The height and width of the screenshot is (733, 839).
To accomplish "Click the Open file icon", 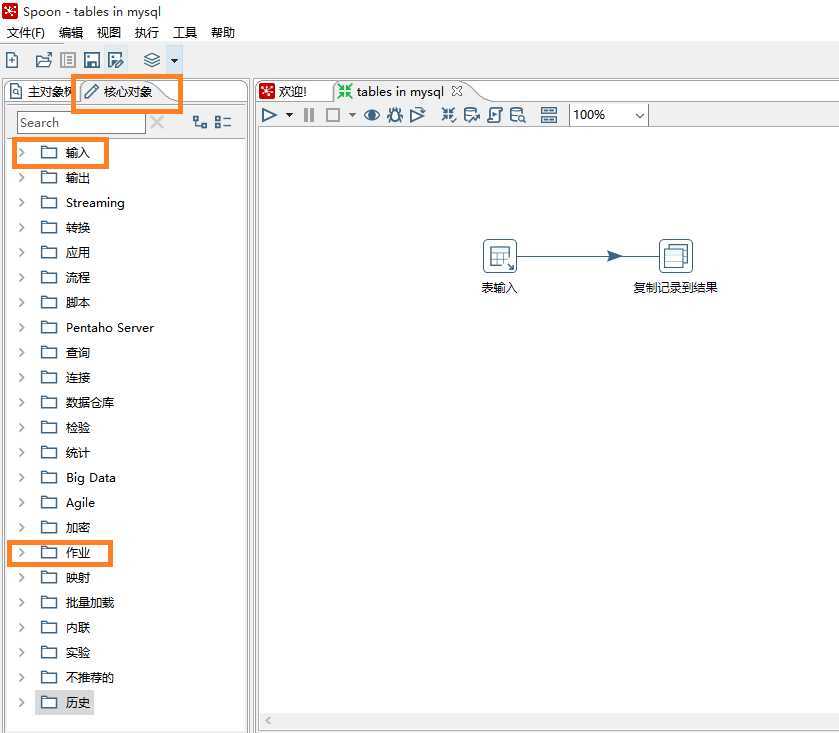I will click(x=43, y=60).
